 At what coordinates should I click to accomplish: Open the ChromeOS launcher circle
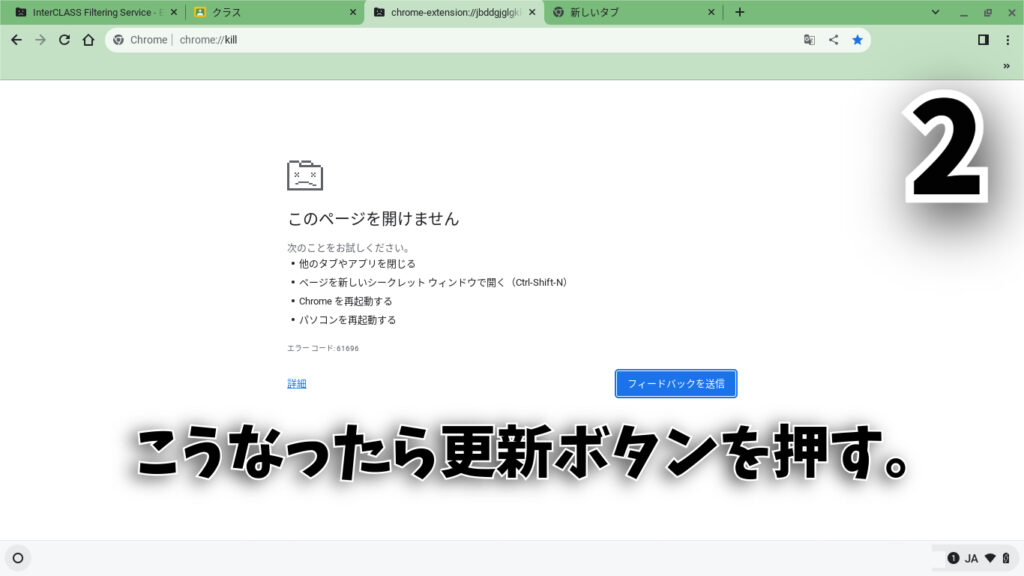coord(18,558)
